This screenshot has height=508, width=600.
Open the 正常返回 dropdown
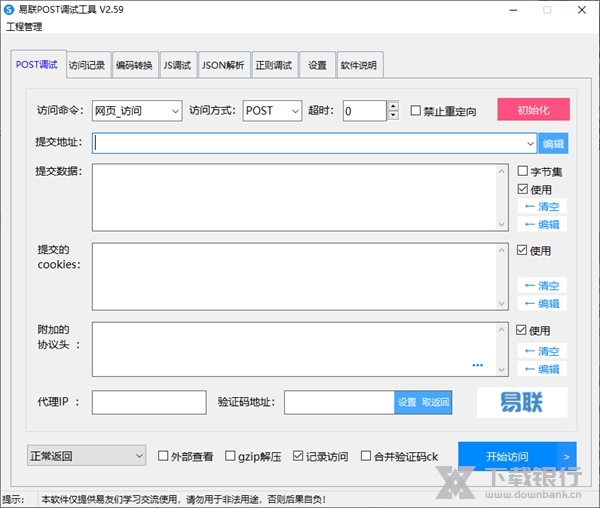(x=86, y=456)
